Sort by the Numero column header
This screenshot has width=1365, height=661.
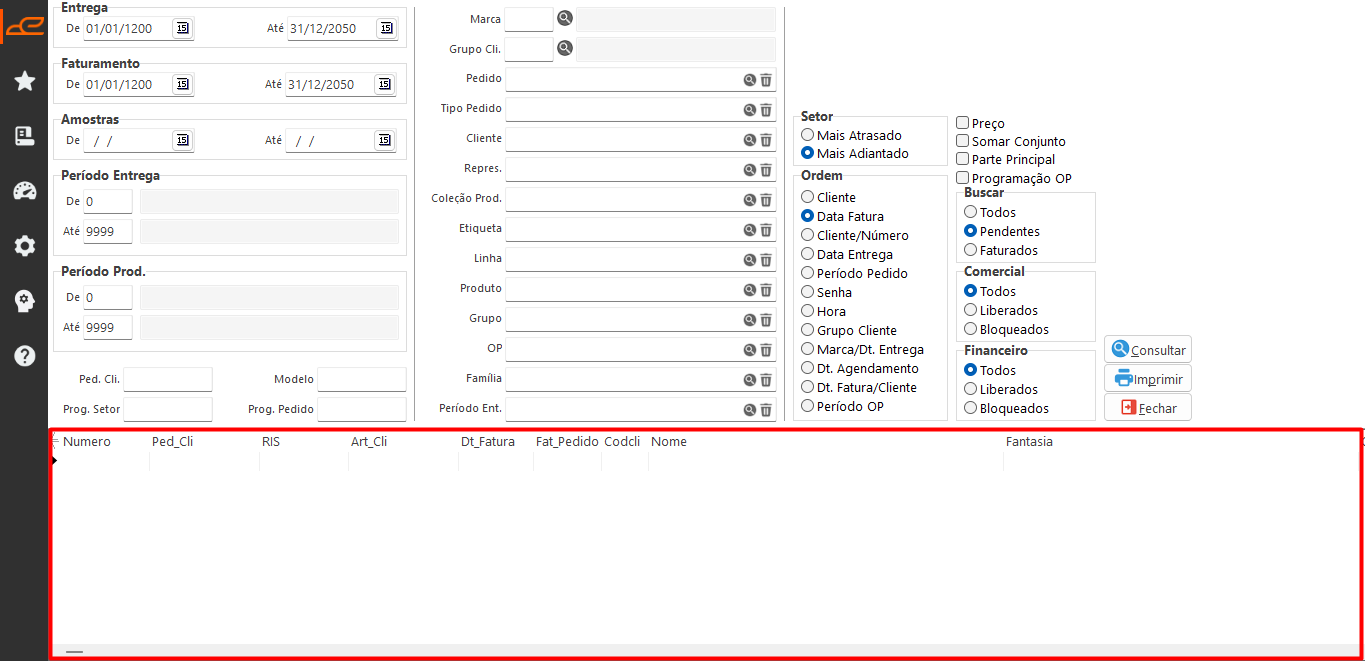pyautogui.click(x=87, y=441)
